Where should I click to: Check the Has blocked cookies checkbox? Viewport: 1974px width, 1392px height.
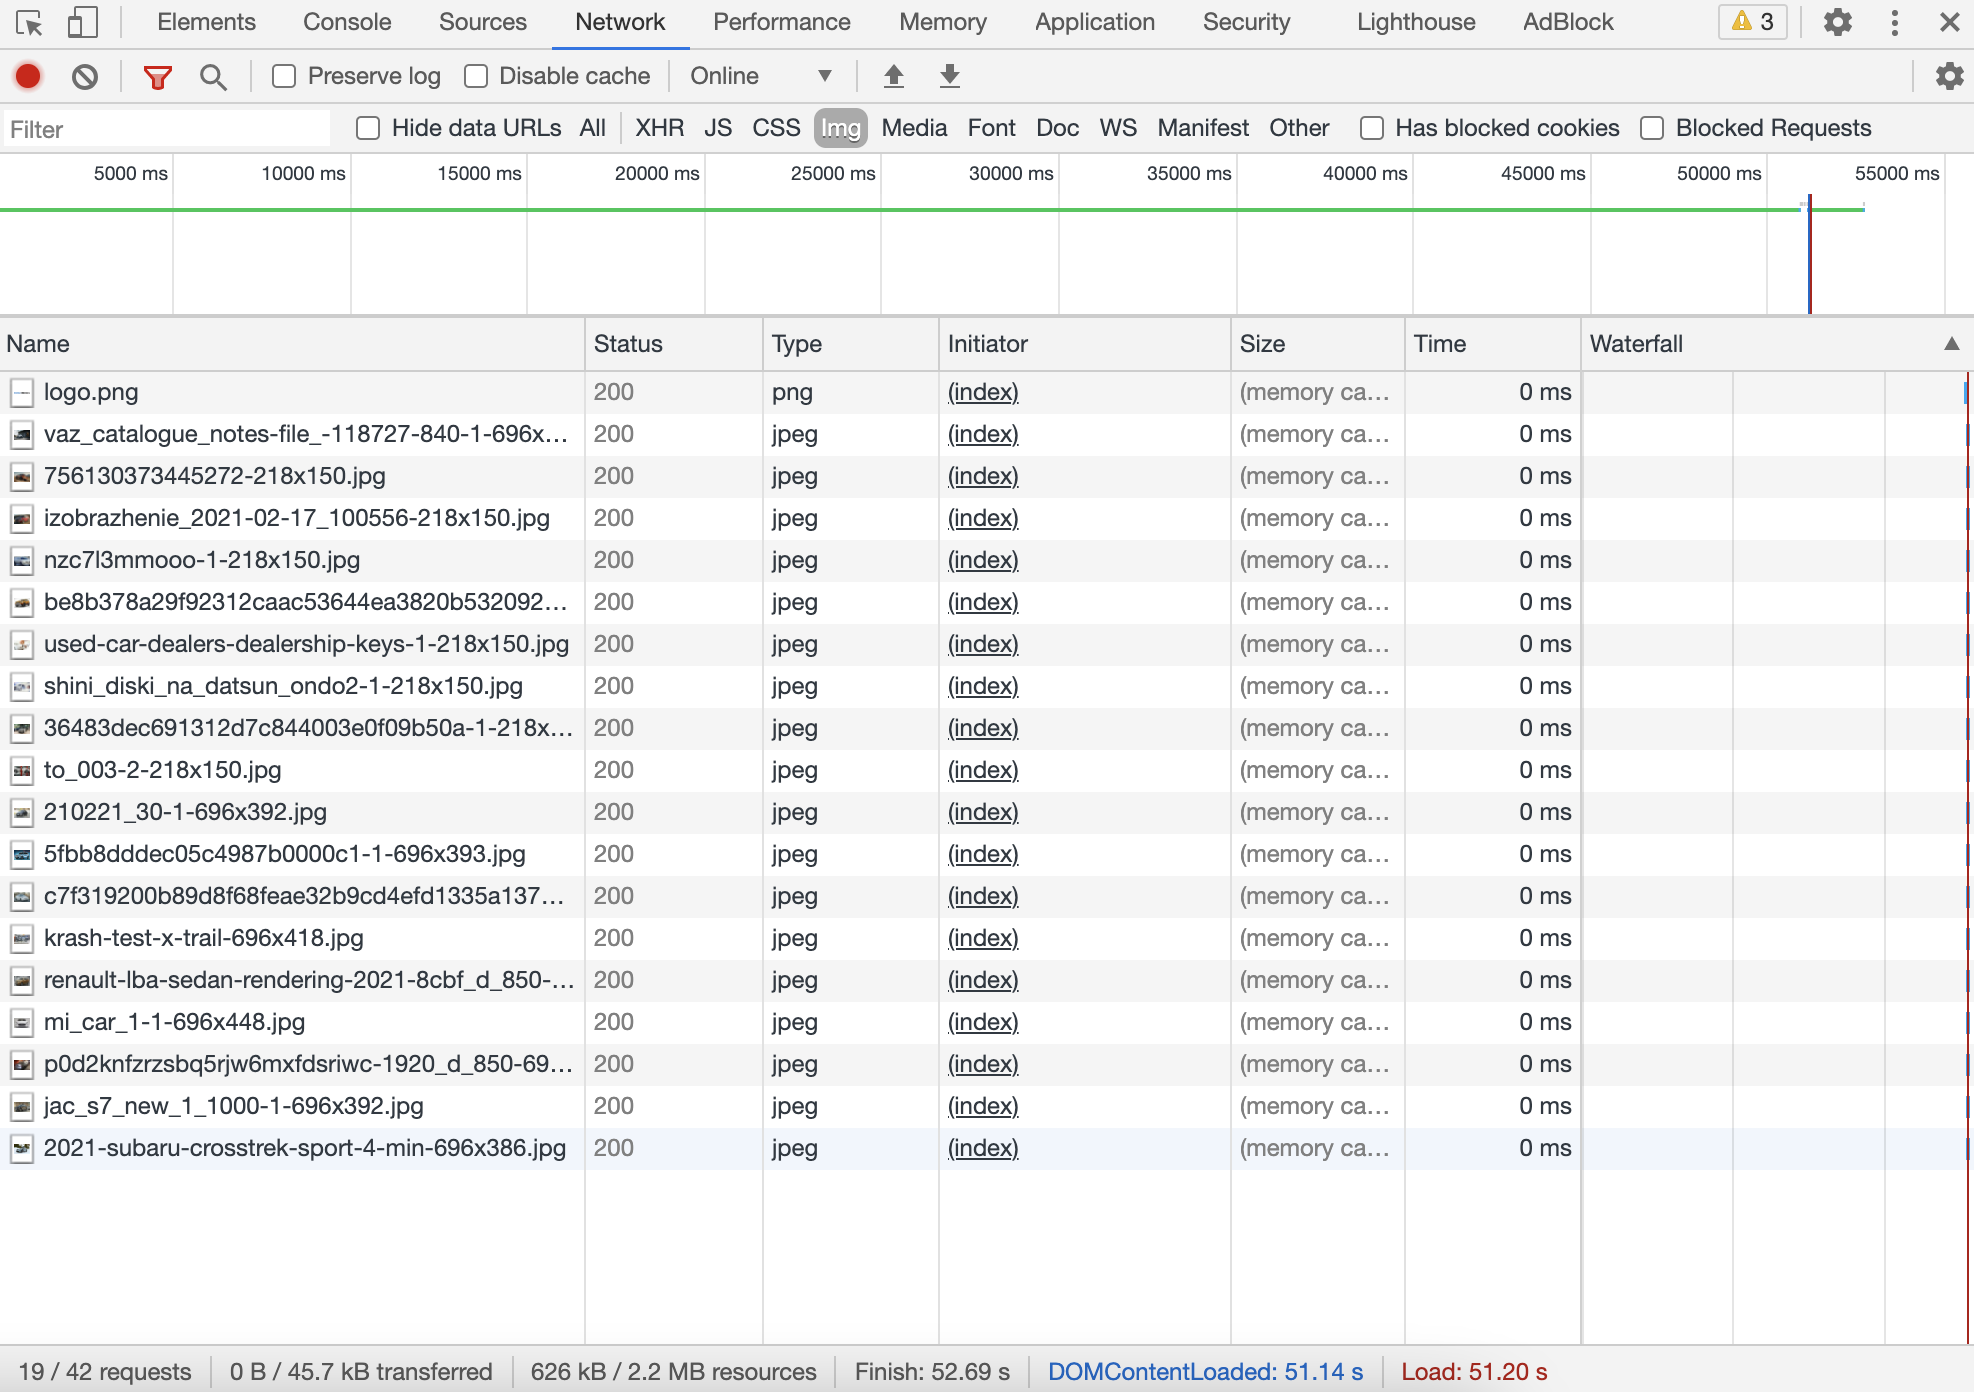click(x=1372, y=128)
